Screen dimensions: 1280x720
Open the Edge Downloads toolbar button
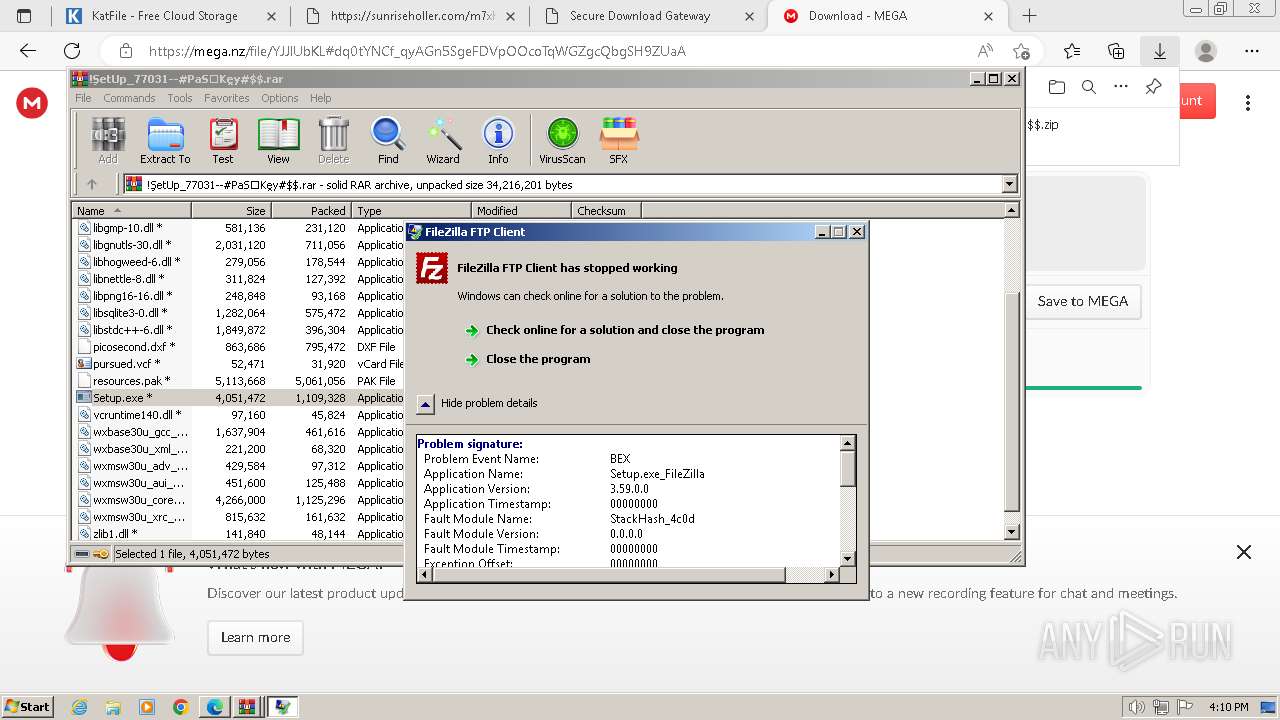[x=1160, y=51]
